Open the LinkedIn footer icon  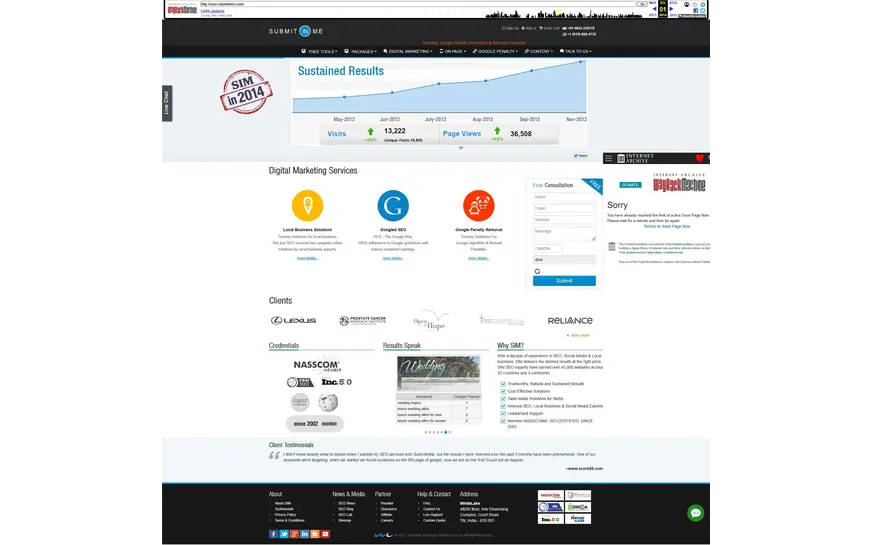tap(305, 534)
